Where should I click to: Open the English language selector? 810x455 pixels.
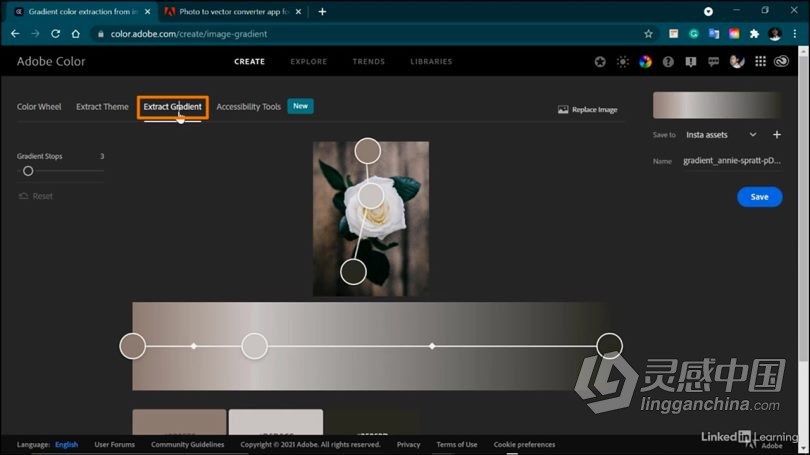[66, 445]
